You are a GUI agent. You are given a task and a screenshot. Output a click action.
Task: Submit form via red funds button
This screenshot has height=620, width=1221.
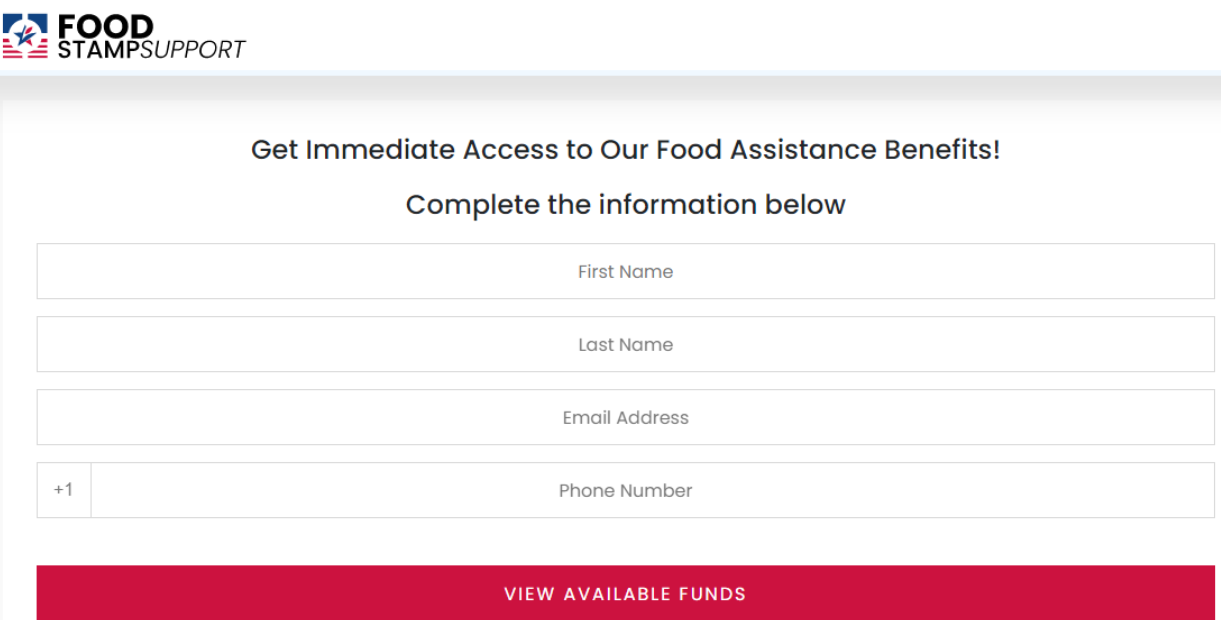click(625, 593)
